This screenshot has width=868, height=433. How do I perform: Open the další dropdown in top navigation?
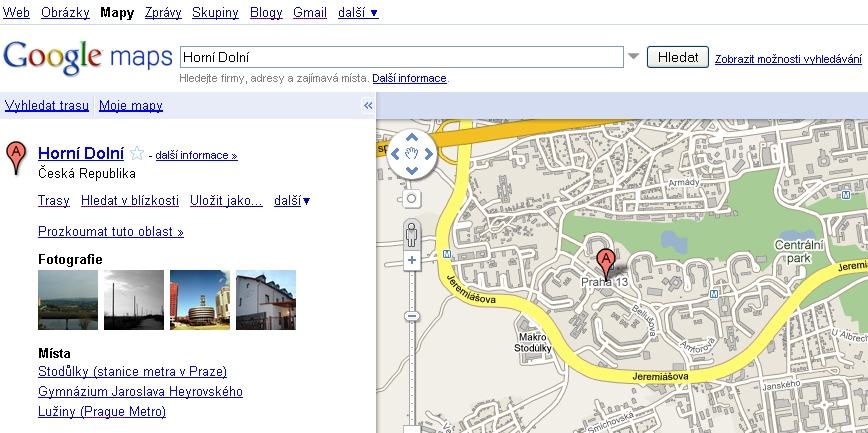pos(358,12)
